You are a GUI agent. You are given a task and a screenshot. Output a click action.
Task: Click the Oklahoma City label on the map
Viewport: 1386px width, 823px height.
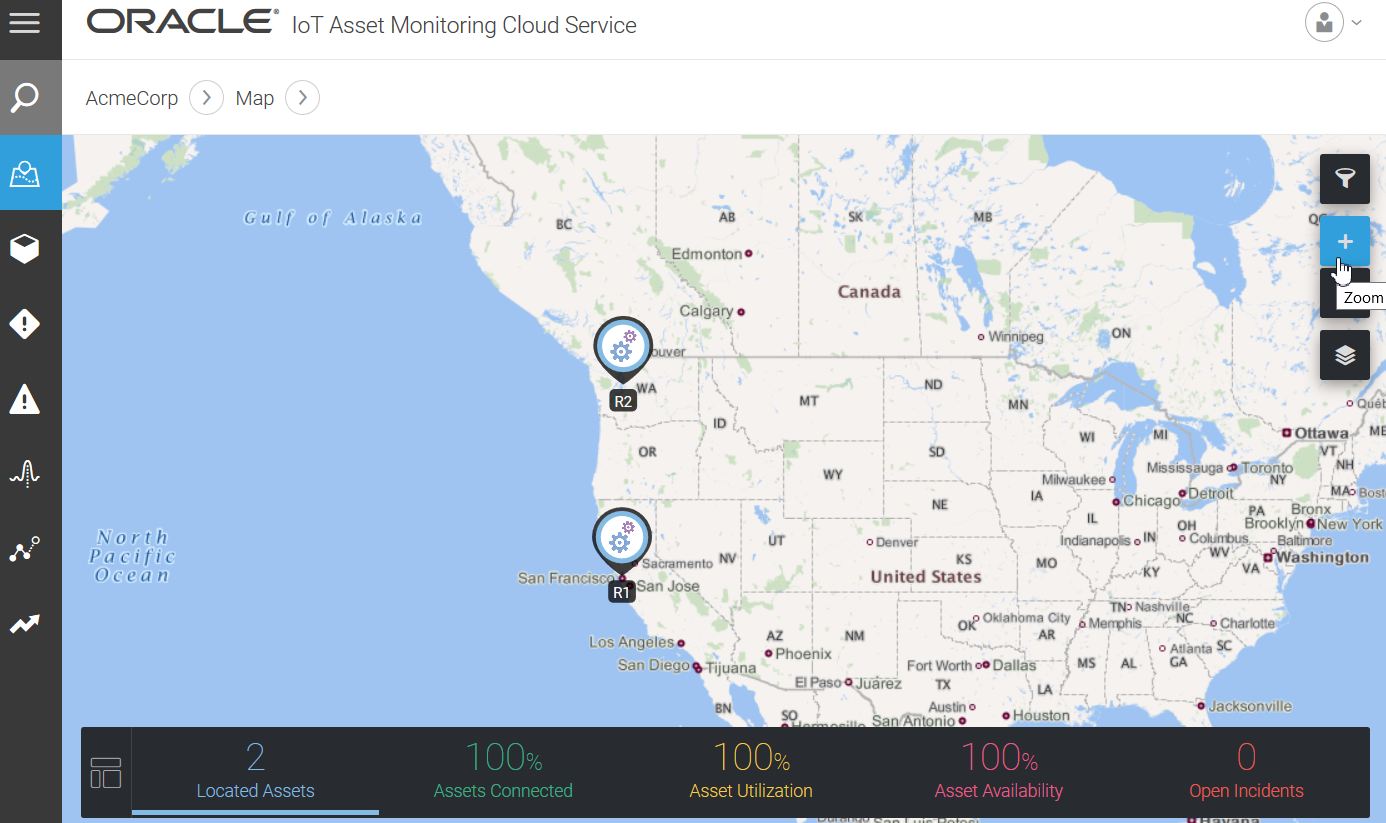click(x=1027, y=618)
